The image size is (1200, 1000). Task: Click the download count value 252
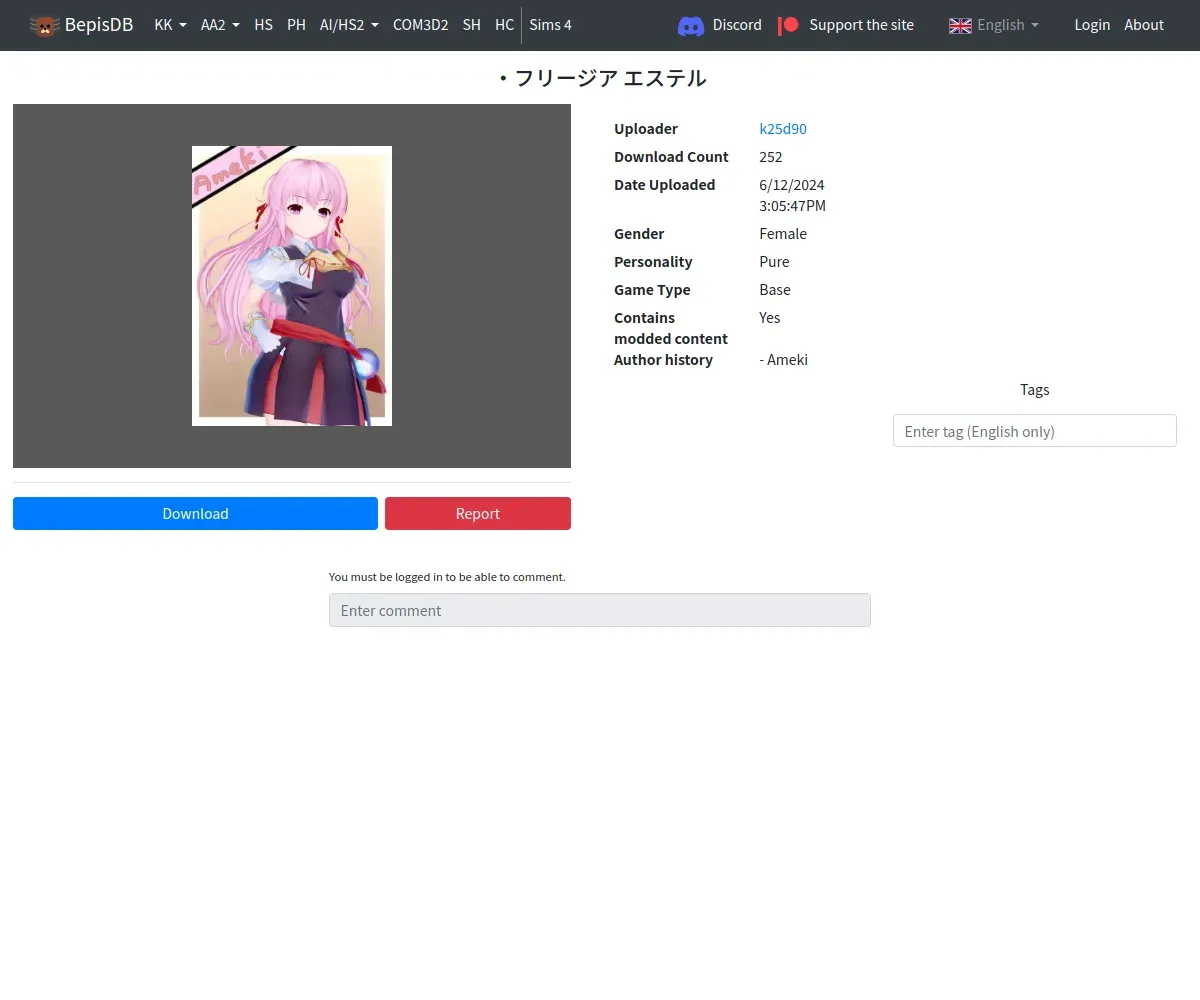point(771,157)
